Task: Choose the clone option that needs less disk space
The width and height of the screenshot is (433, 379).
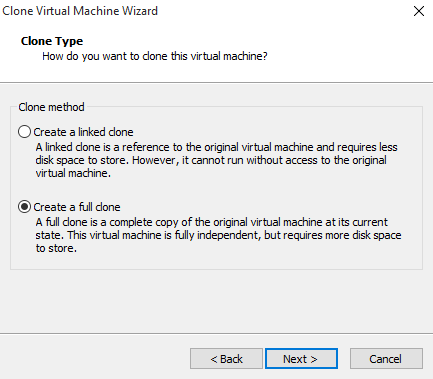Action: (24, 132)
